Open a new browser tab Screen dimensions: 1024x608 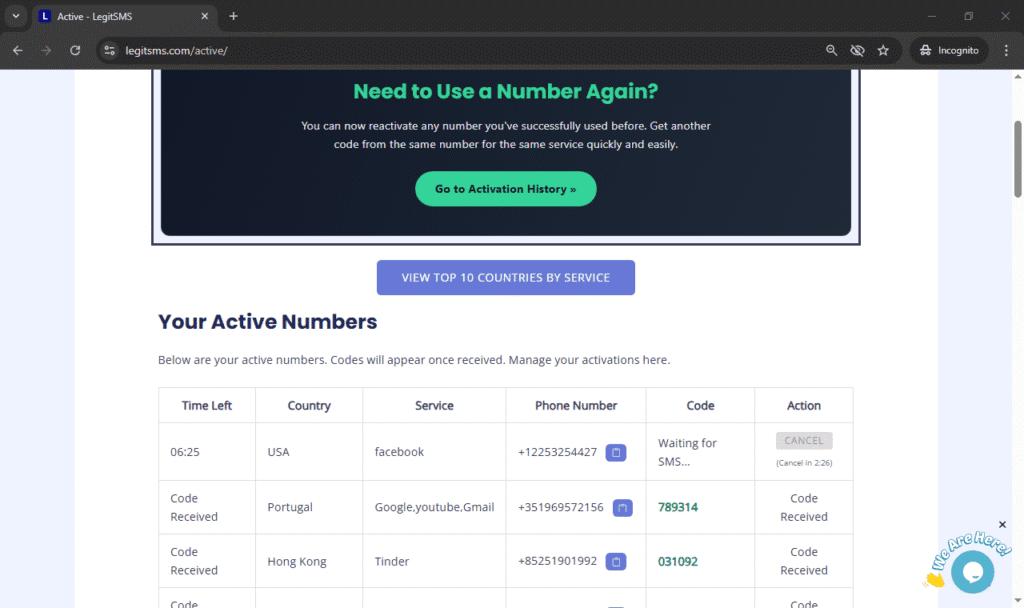pyautogui.click(x=233, y=16)
